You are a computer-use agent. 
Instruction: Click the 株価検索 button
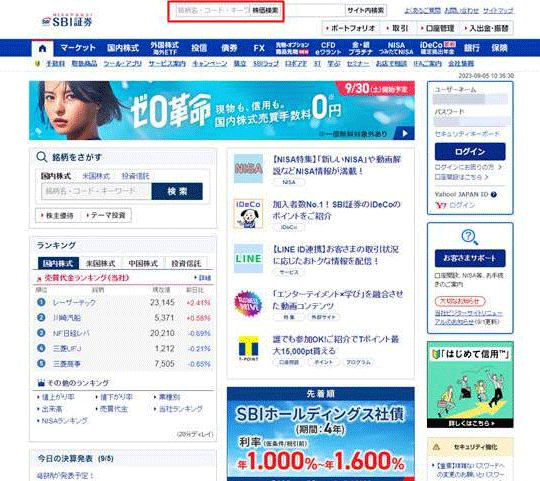tap(265, 10)
